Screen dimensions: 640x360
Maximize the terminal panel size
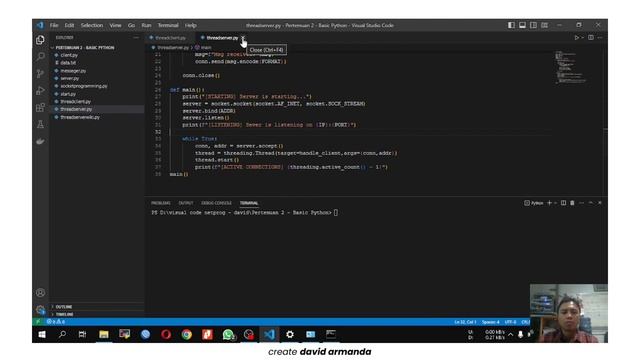591,203
